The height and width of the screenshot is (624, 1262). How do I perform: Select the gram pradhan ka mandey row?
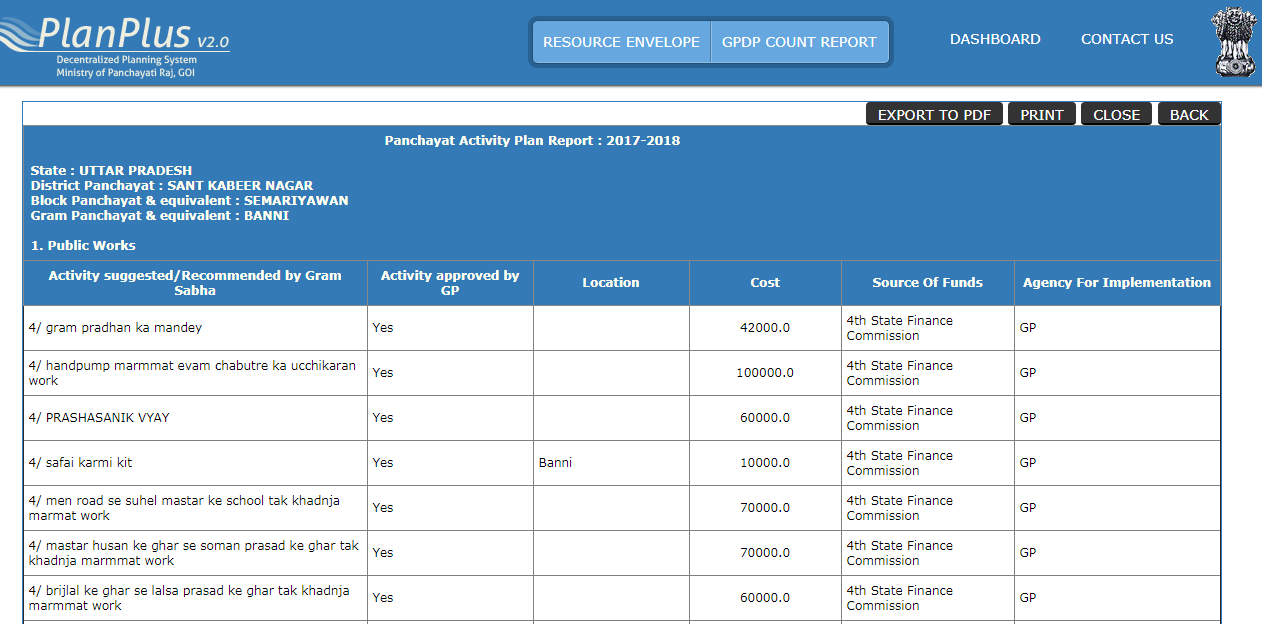116,328
